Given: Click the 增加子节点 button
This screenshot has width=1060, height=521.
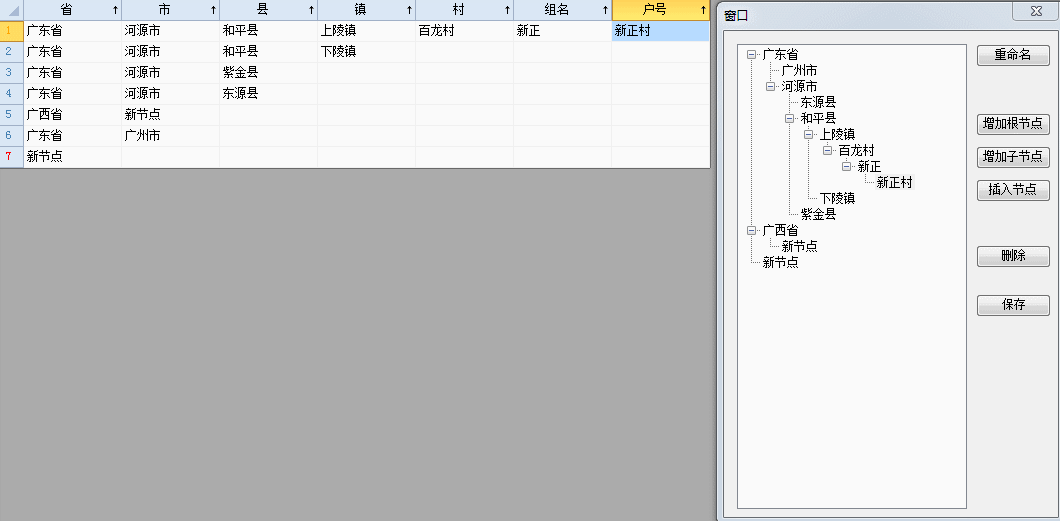Looking at the screenshot, I should [1013, 157].
